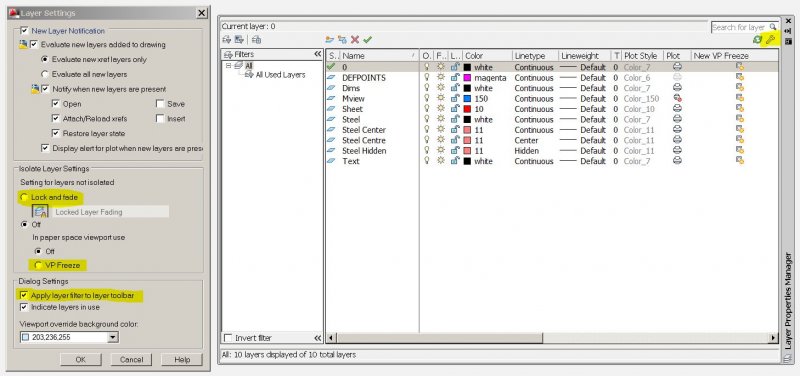
Task: Click lock icon for Steel Center layer
Action: pyautogui.click(x=455, y=130)
